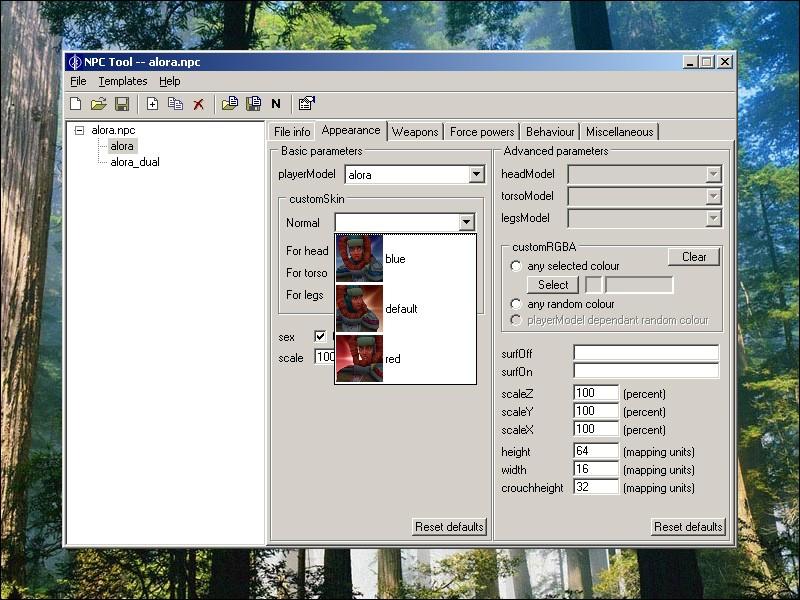Screen dimensions: 800x600
Task: Click the Save floppy disk icon
Action: pyautogui.click(x=122, y=104)
